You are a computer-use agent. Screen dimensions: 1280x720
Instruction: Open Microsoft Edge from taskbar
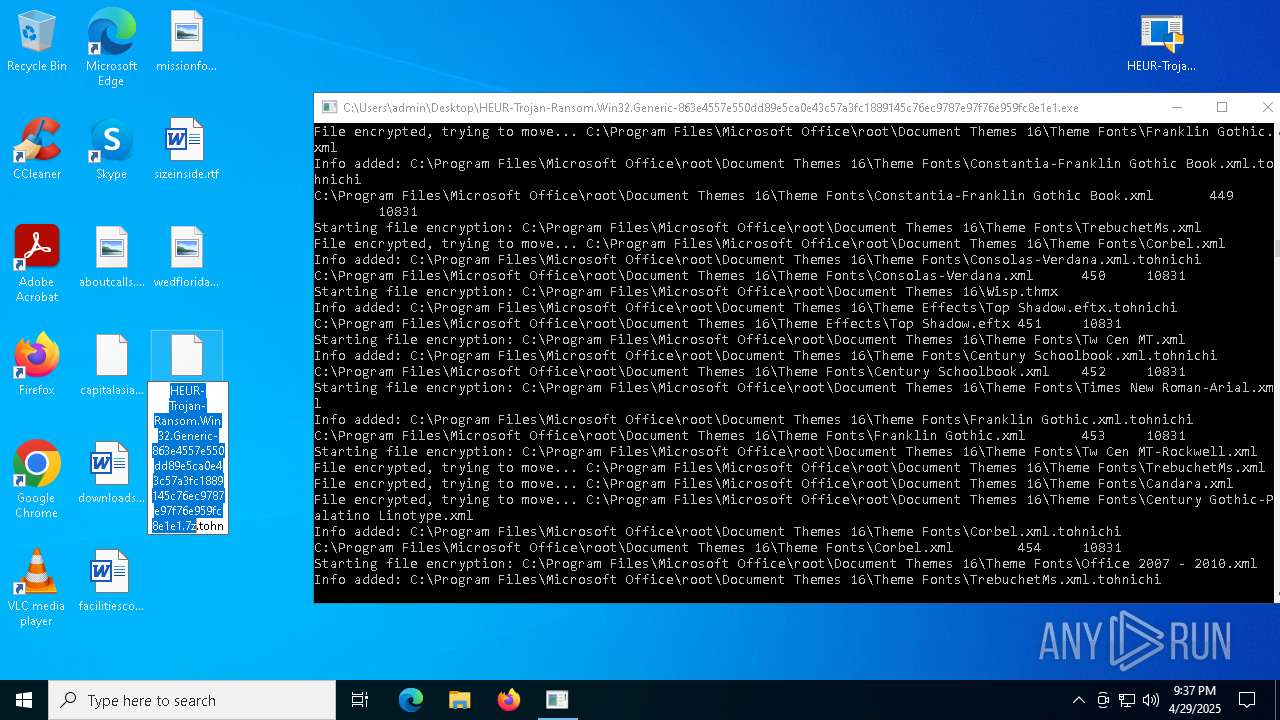pyautogui.click(x=411, y=700)
